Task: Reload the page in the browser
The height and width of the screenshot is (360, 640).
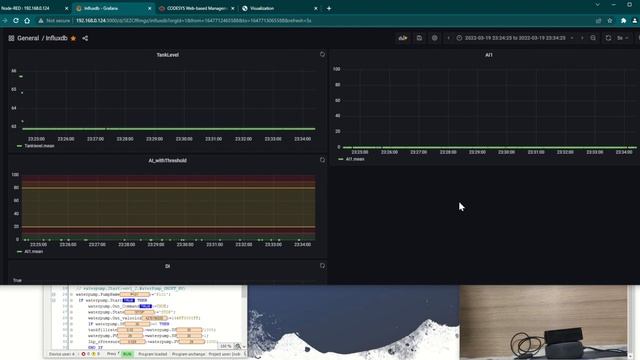Action: [16, 20]
